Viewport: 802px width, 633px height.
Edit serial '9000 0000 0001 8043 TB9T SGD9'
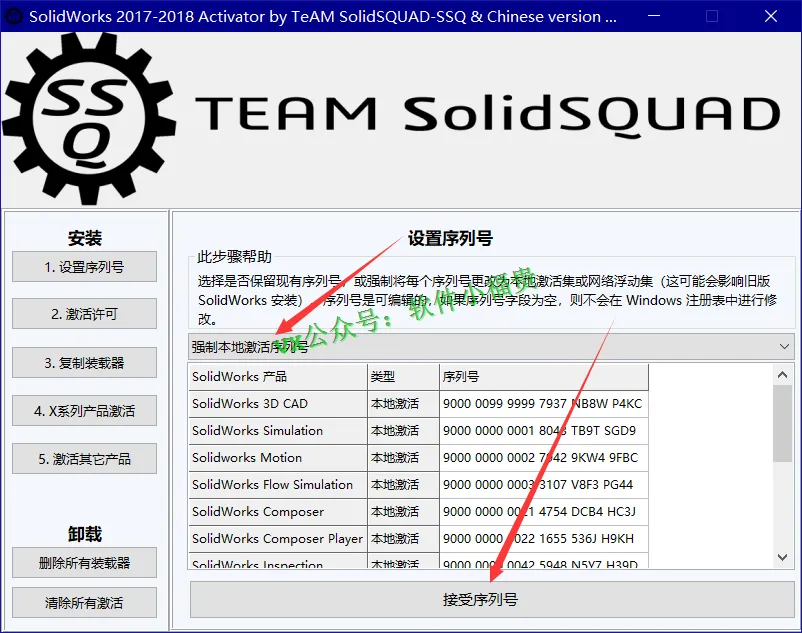(x=544, y=431)
